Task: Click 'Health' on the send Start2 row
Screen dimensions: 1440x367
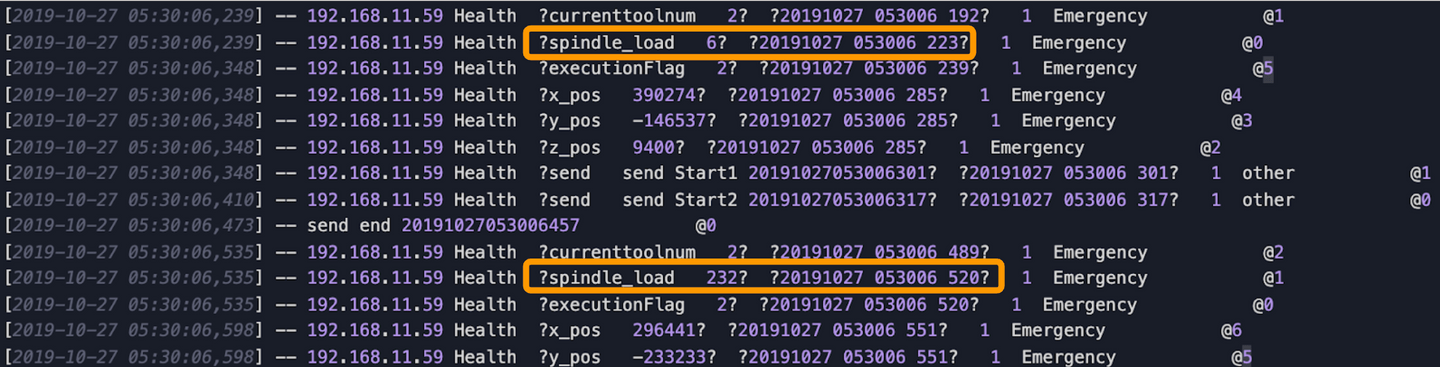Action: point(485,200)
